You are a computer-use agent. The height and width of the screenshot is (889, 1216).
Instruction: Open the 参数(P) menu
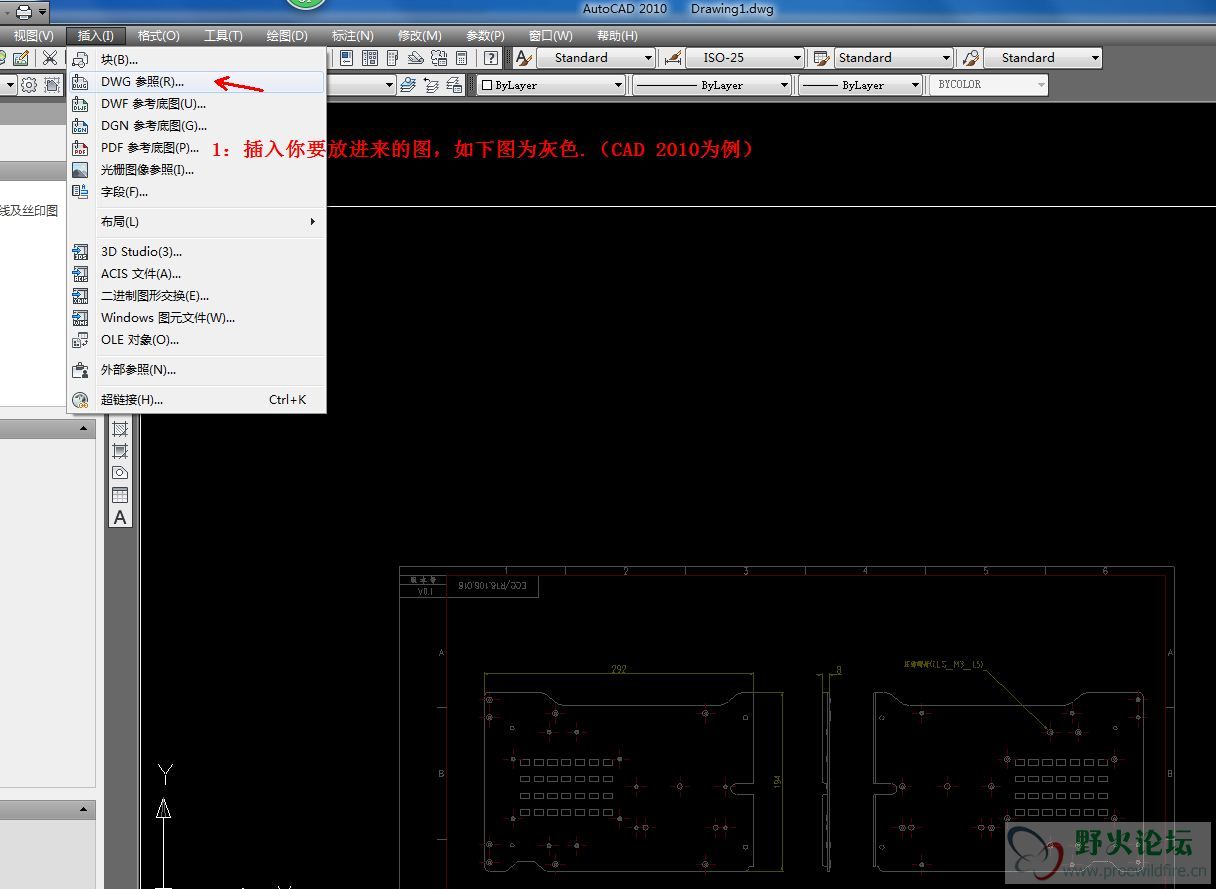click(485, 35)
